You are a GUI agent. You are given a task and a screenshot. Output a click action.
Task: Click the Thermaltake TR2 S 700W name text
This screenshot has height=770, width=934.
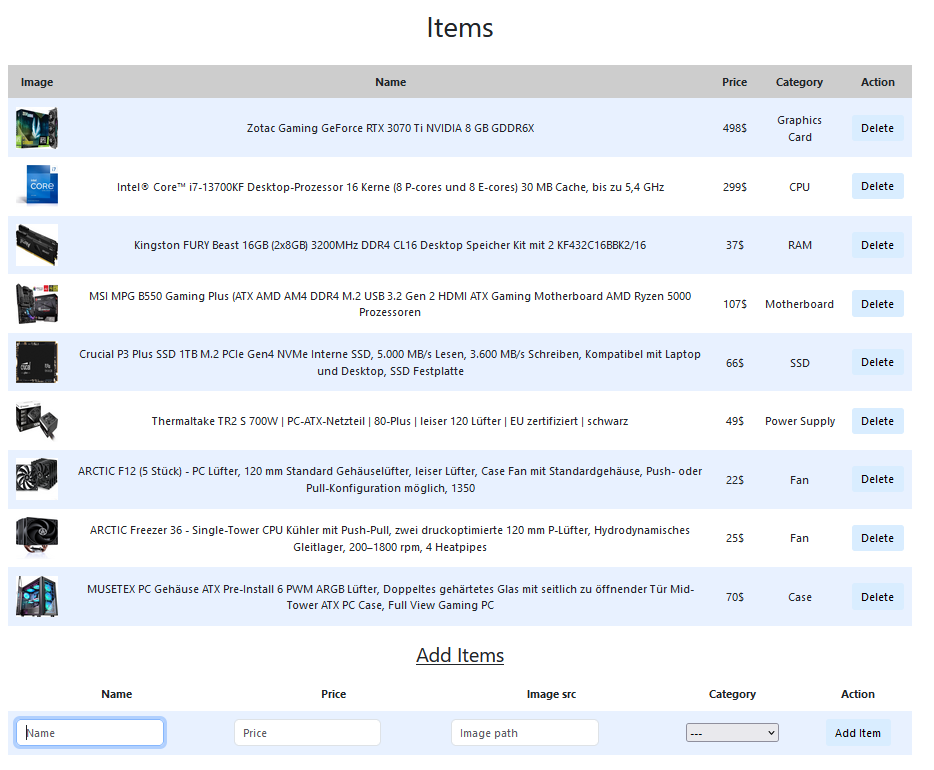pyautogui.click(x=390, y=421)
